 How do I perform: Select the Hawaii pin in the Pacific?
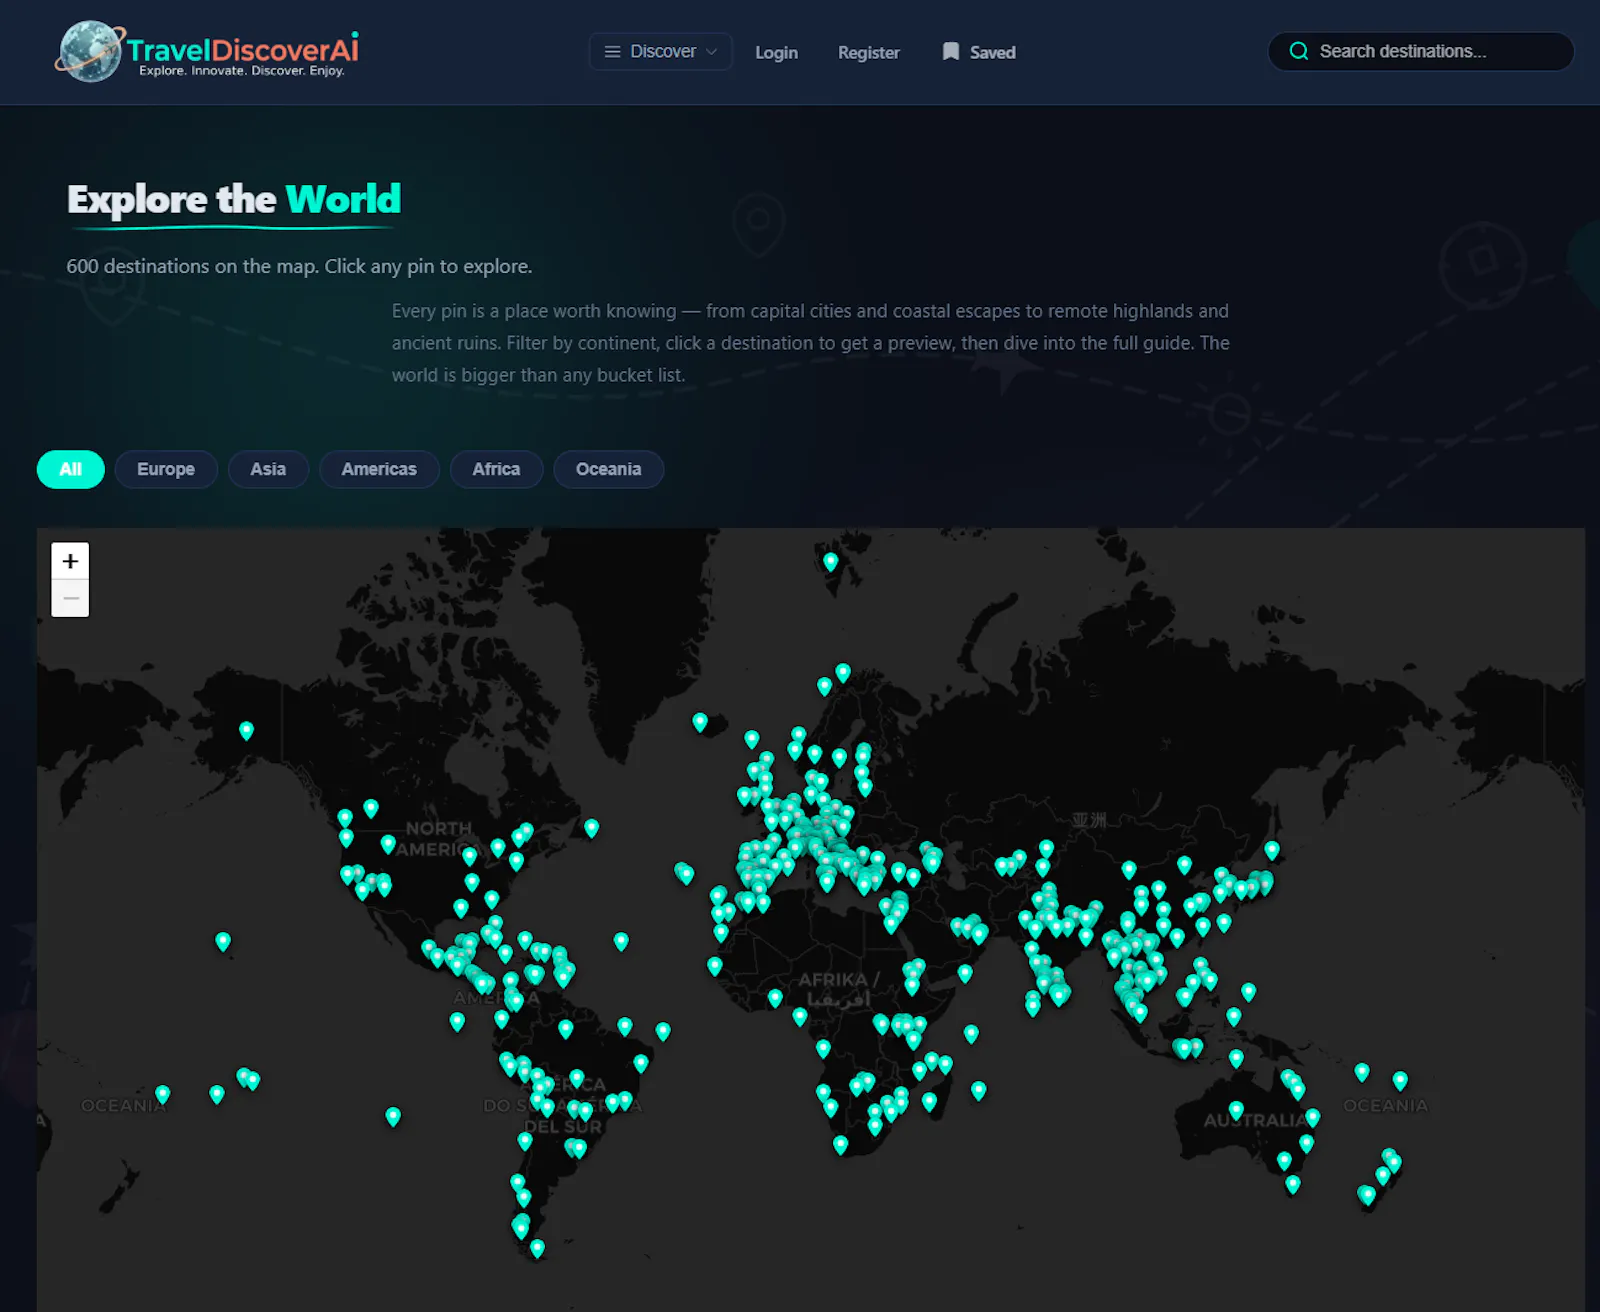223,942
